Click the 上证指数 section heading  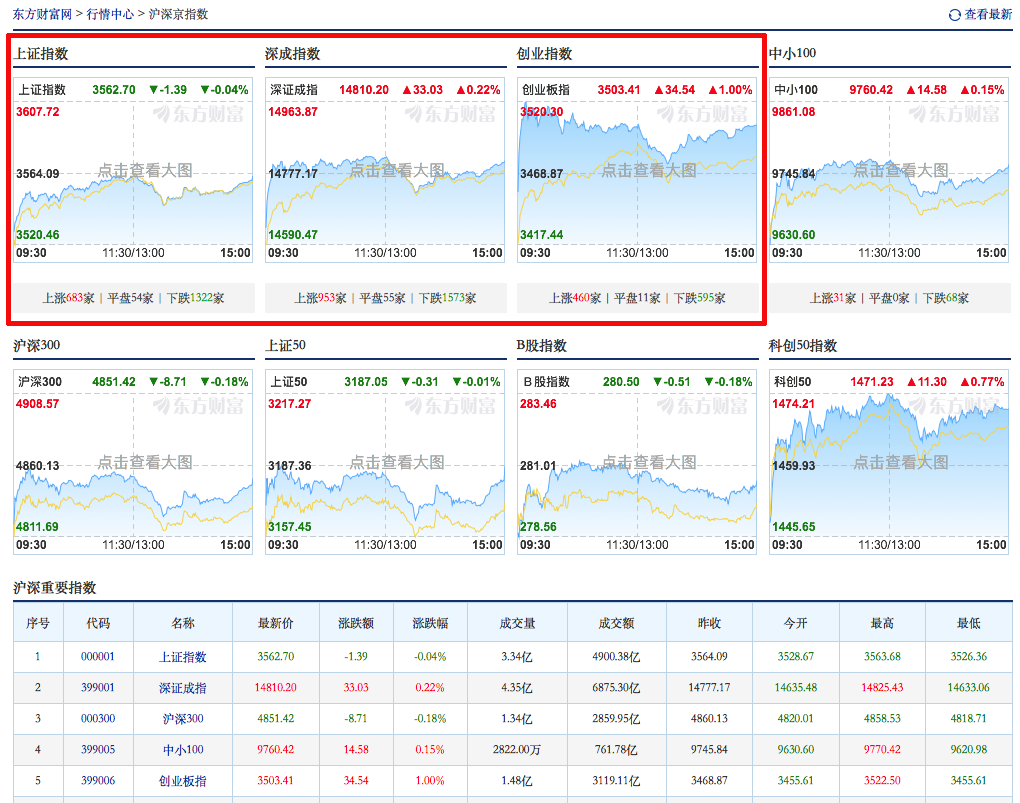point(41,53)
